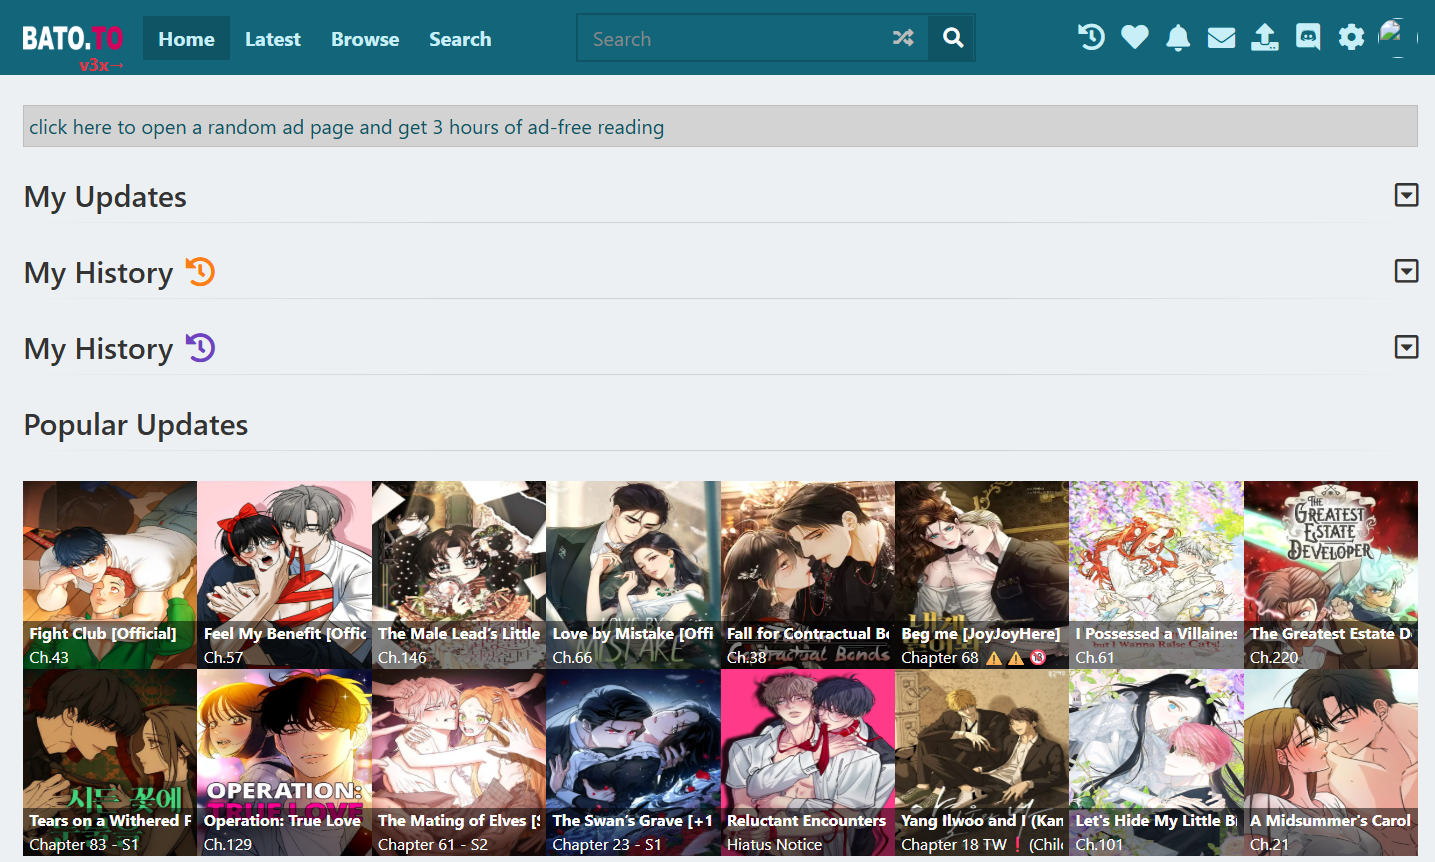
Task: Click inside the Search input field
Action: [x=735, y=38]
